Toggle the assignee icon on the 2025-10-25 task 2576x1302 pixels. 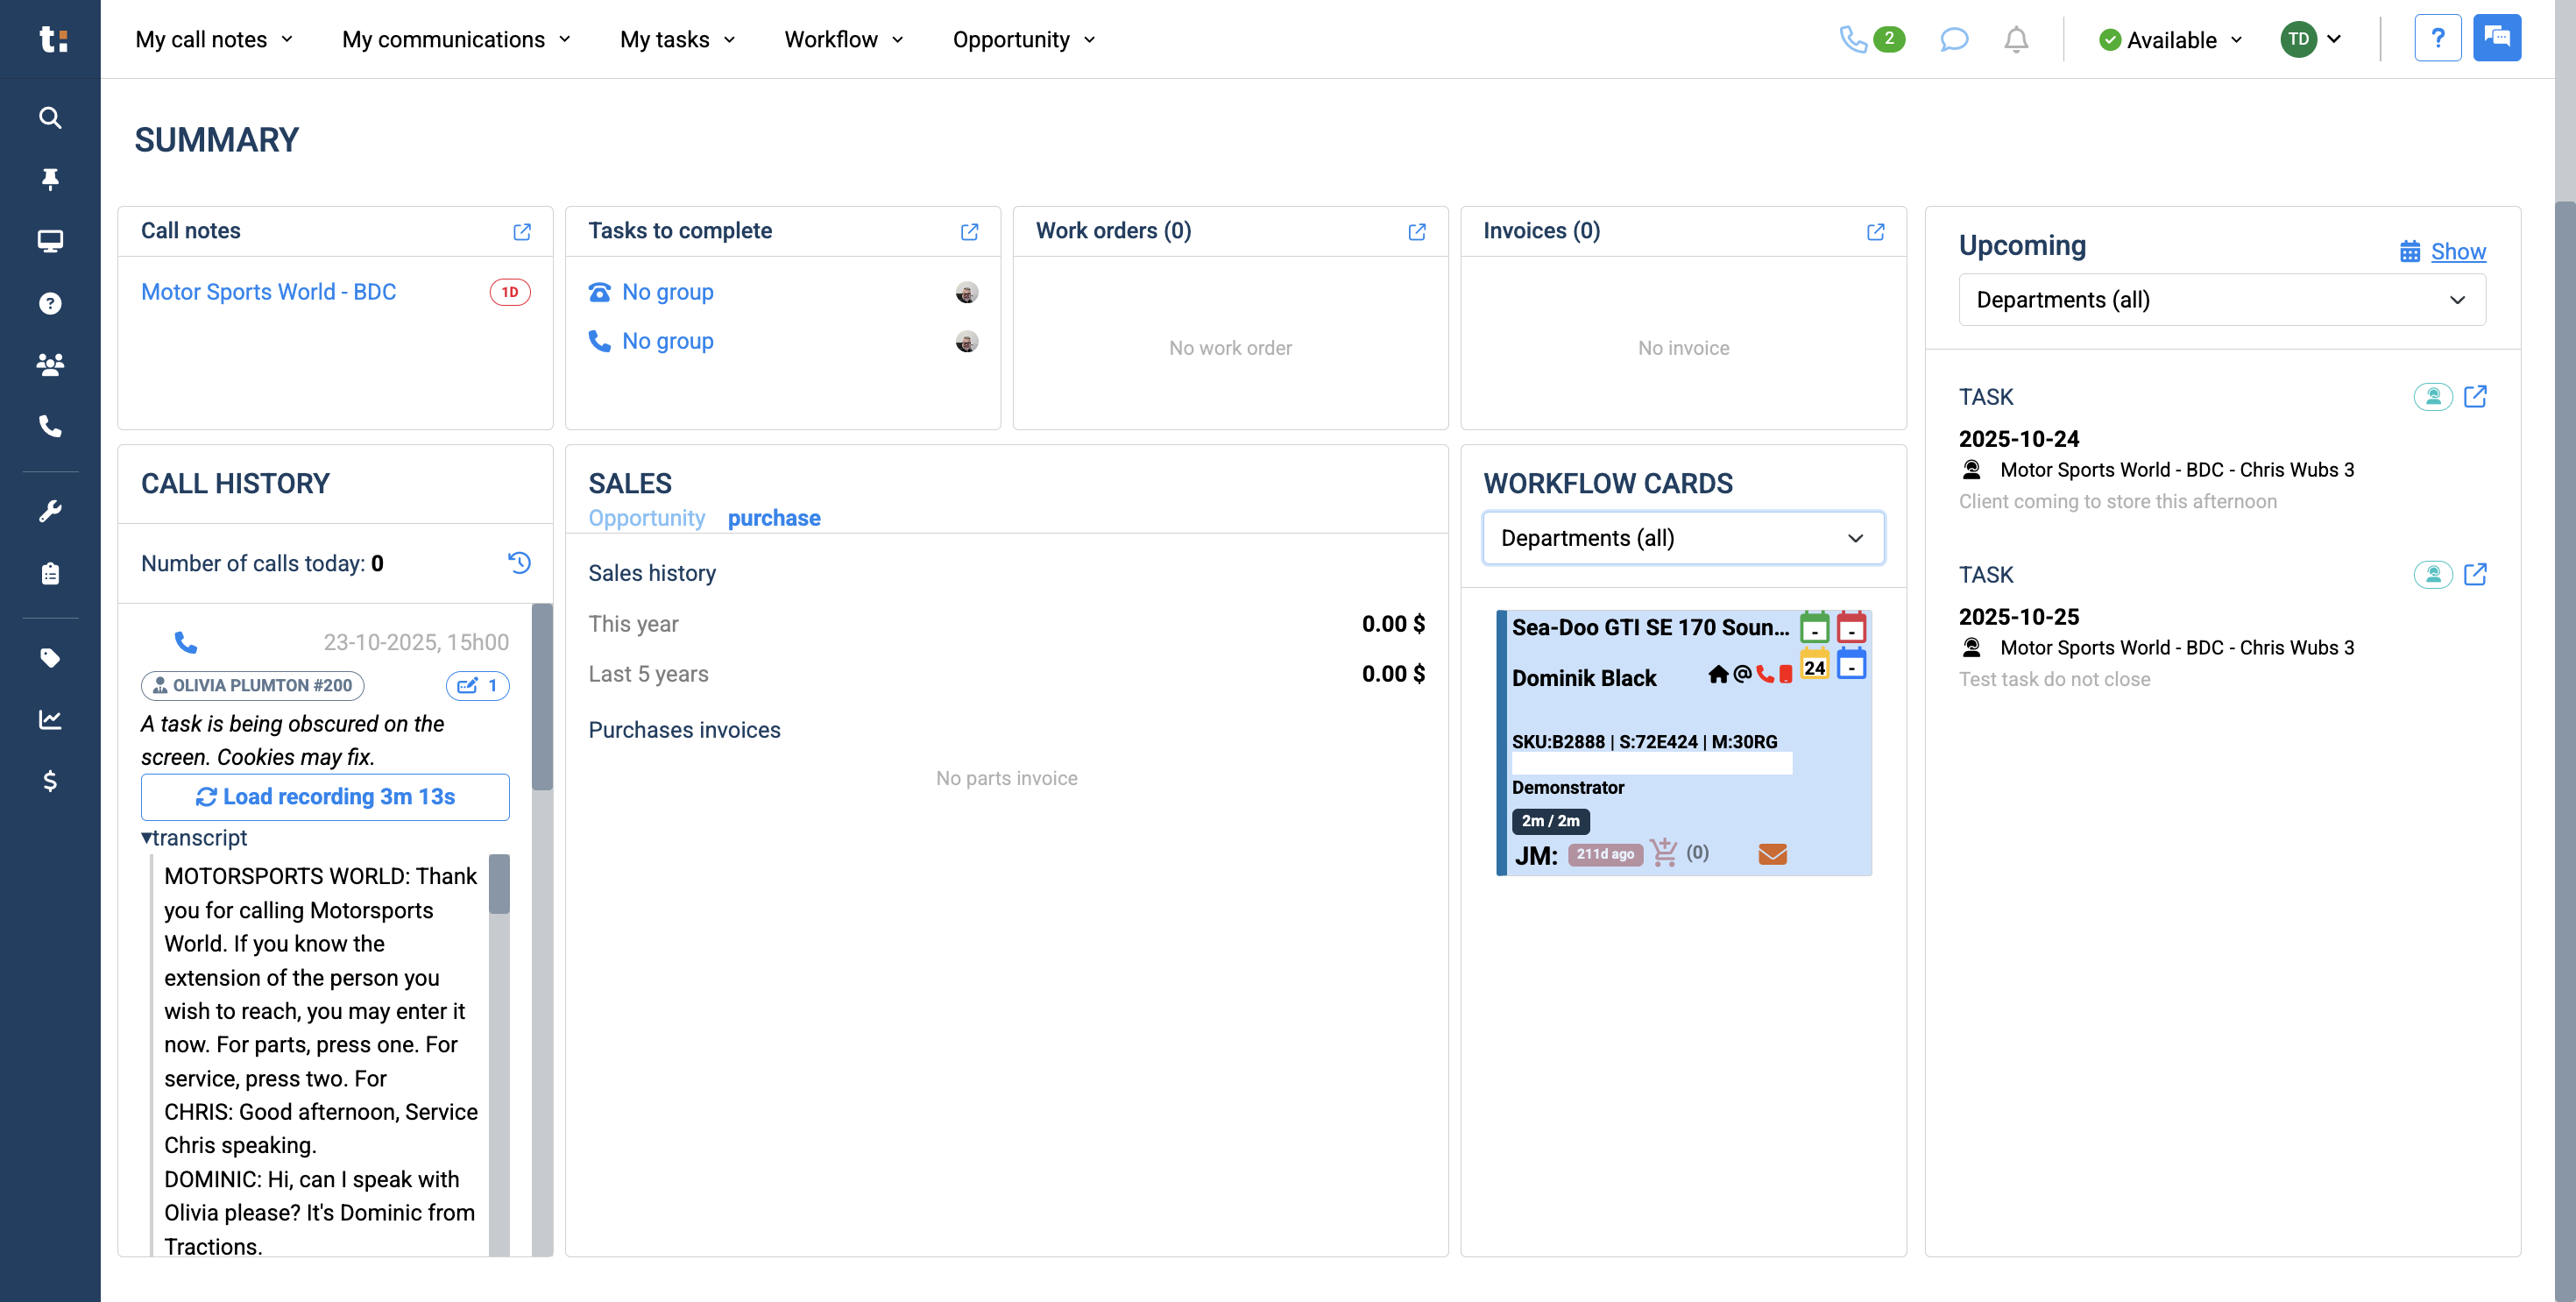pyautogui.click(x=2432, y=575)
